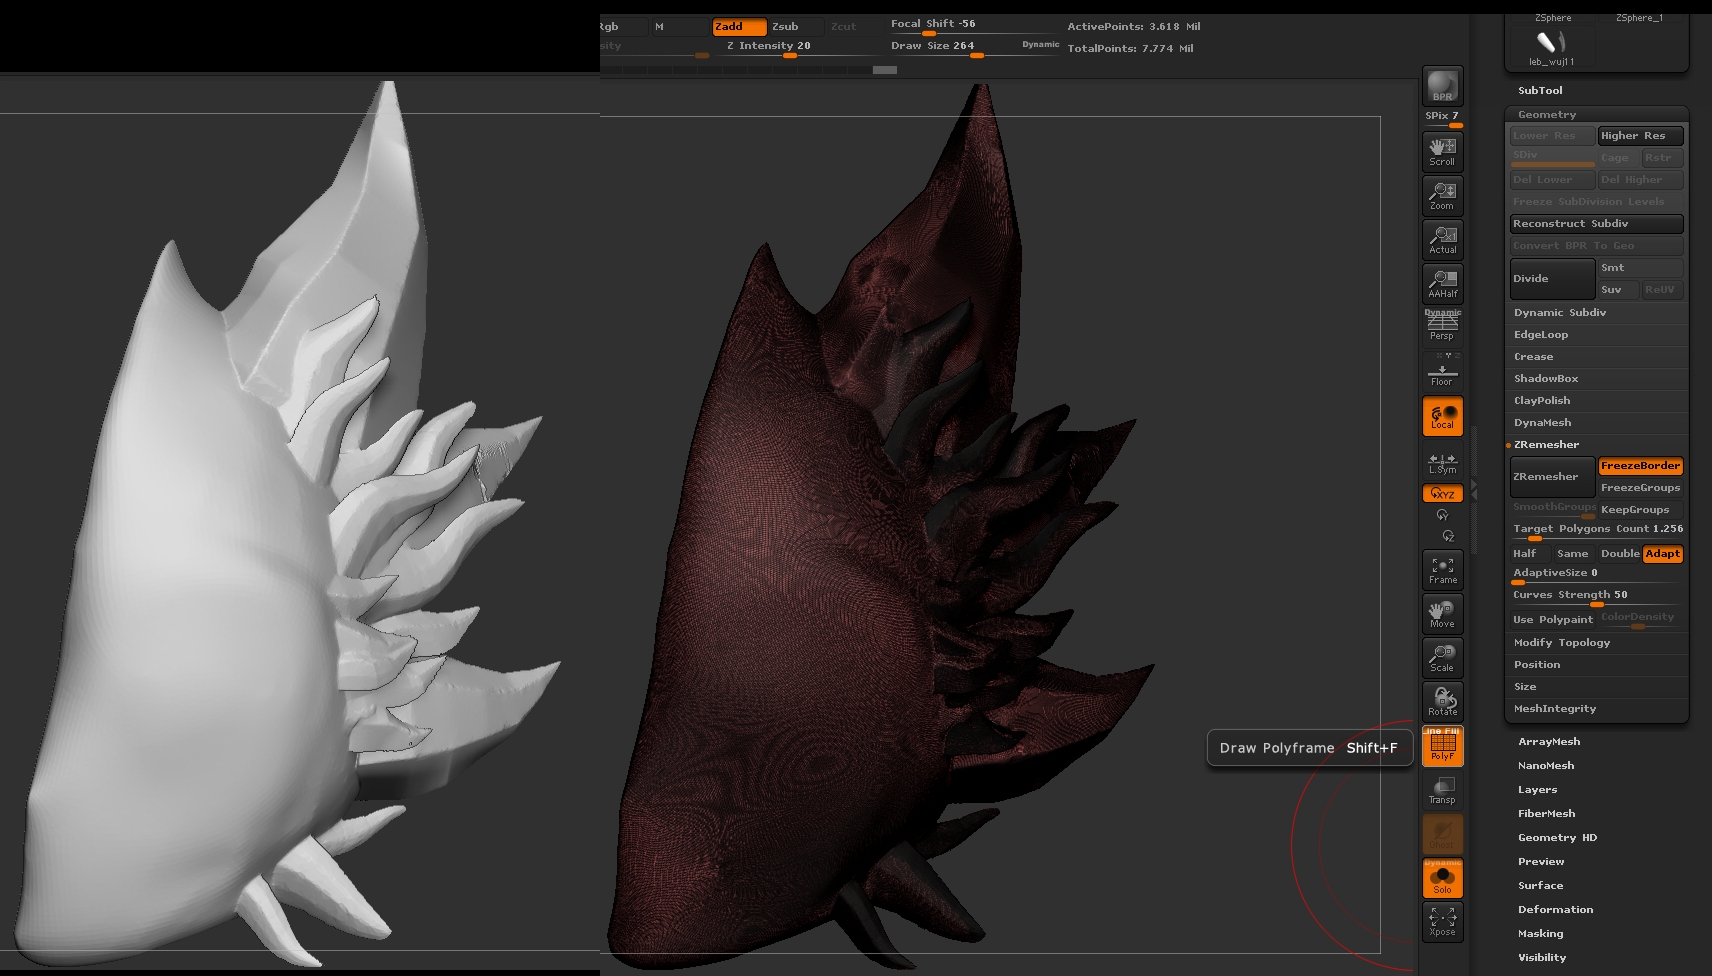This screenshot has width=1712, height=976.
Task: Adjust the Target Polygons Count slider
Action: [x=1596, y=530]
